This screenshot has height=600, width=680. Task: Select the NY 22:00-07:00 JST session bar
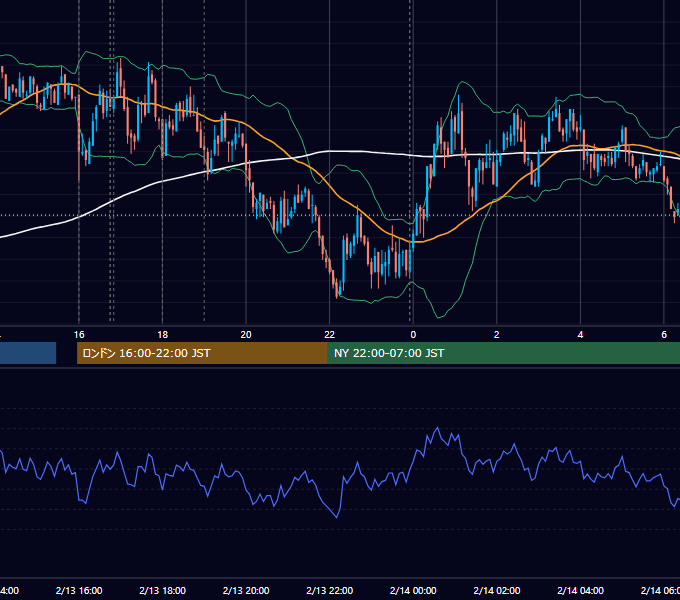[503, 353]
